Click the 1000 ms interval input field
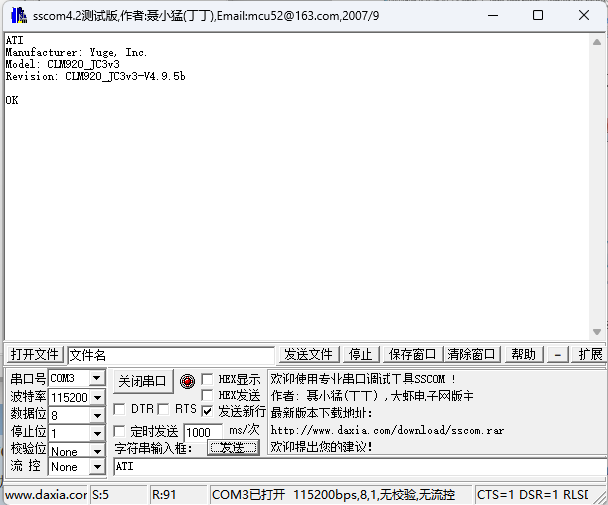 pos(203,432)
